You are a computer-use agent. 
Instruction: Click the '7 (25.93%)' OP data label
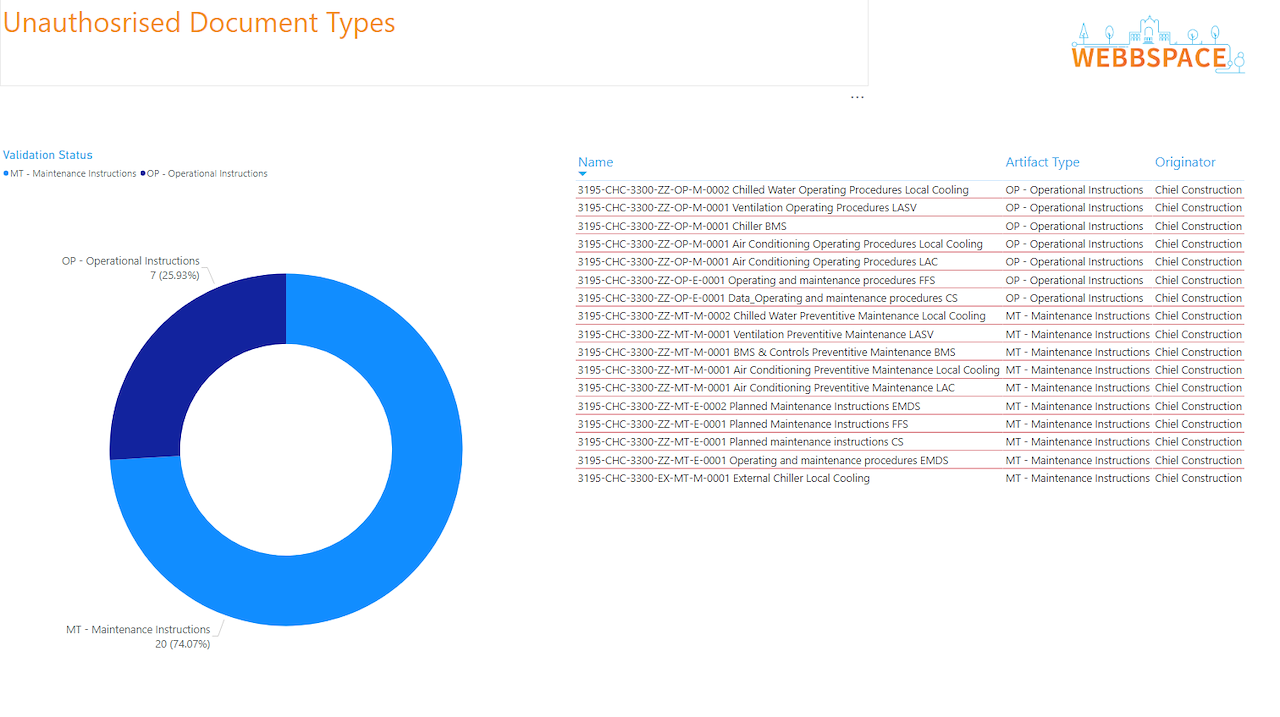(175, 275)
